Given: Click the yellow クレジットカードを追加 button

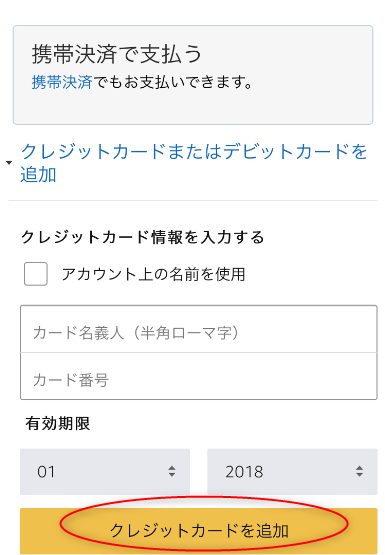Looking at the screenshot, I should 199,531.
